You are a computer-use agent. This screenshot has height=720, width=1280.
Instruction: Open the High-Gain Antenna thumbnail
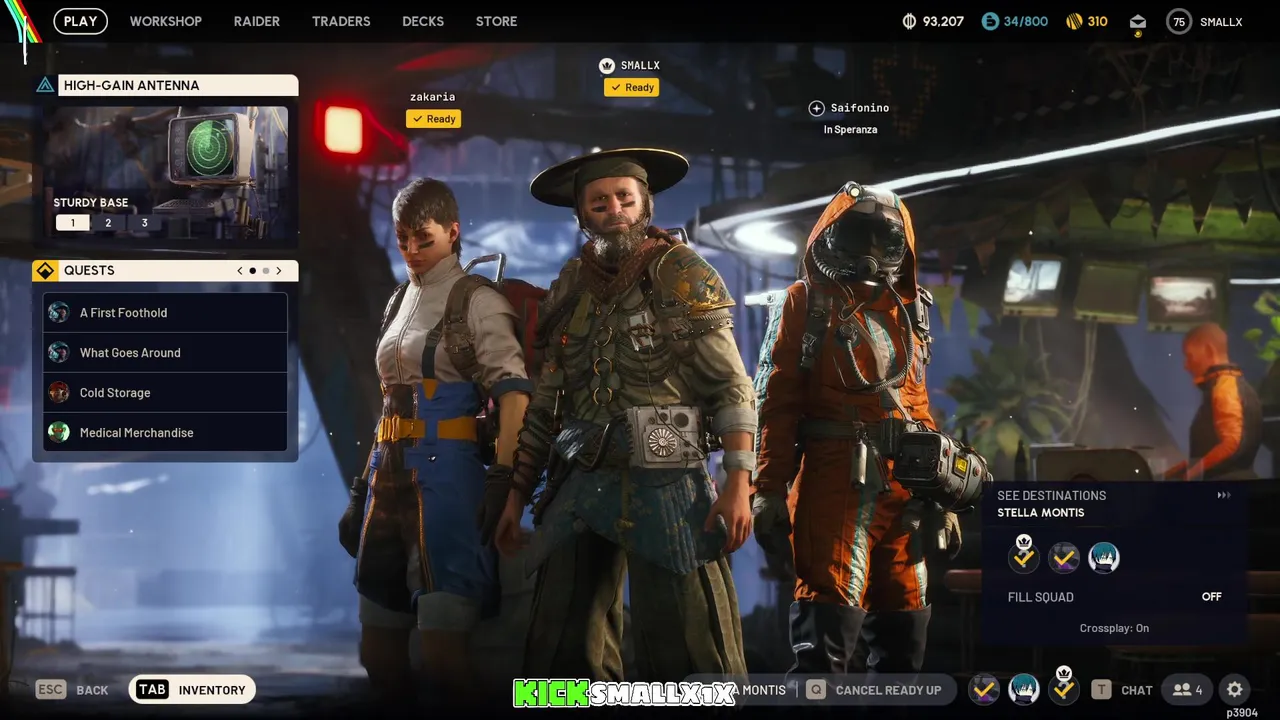[x=166, y=172]
